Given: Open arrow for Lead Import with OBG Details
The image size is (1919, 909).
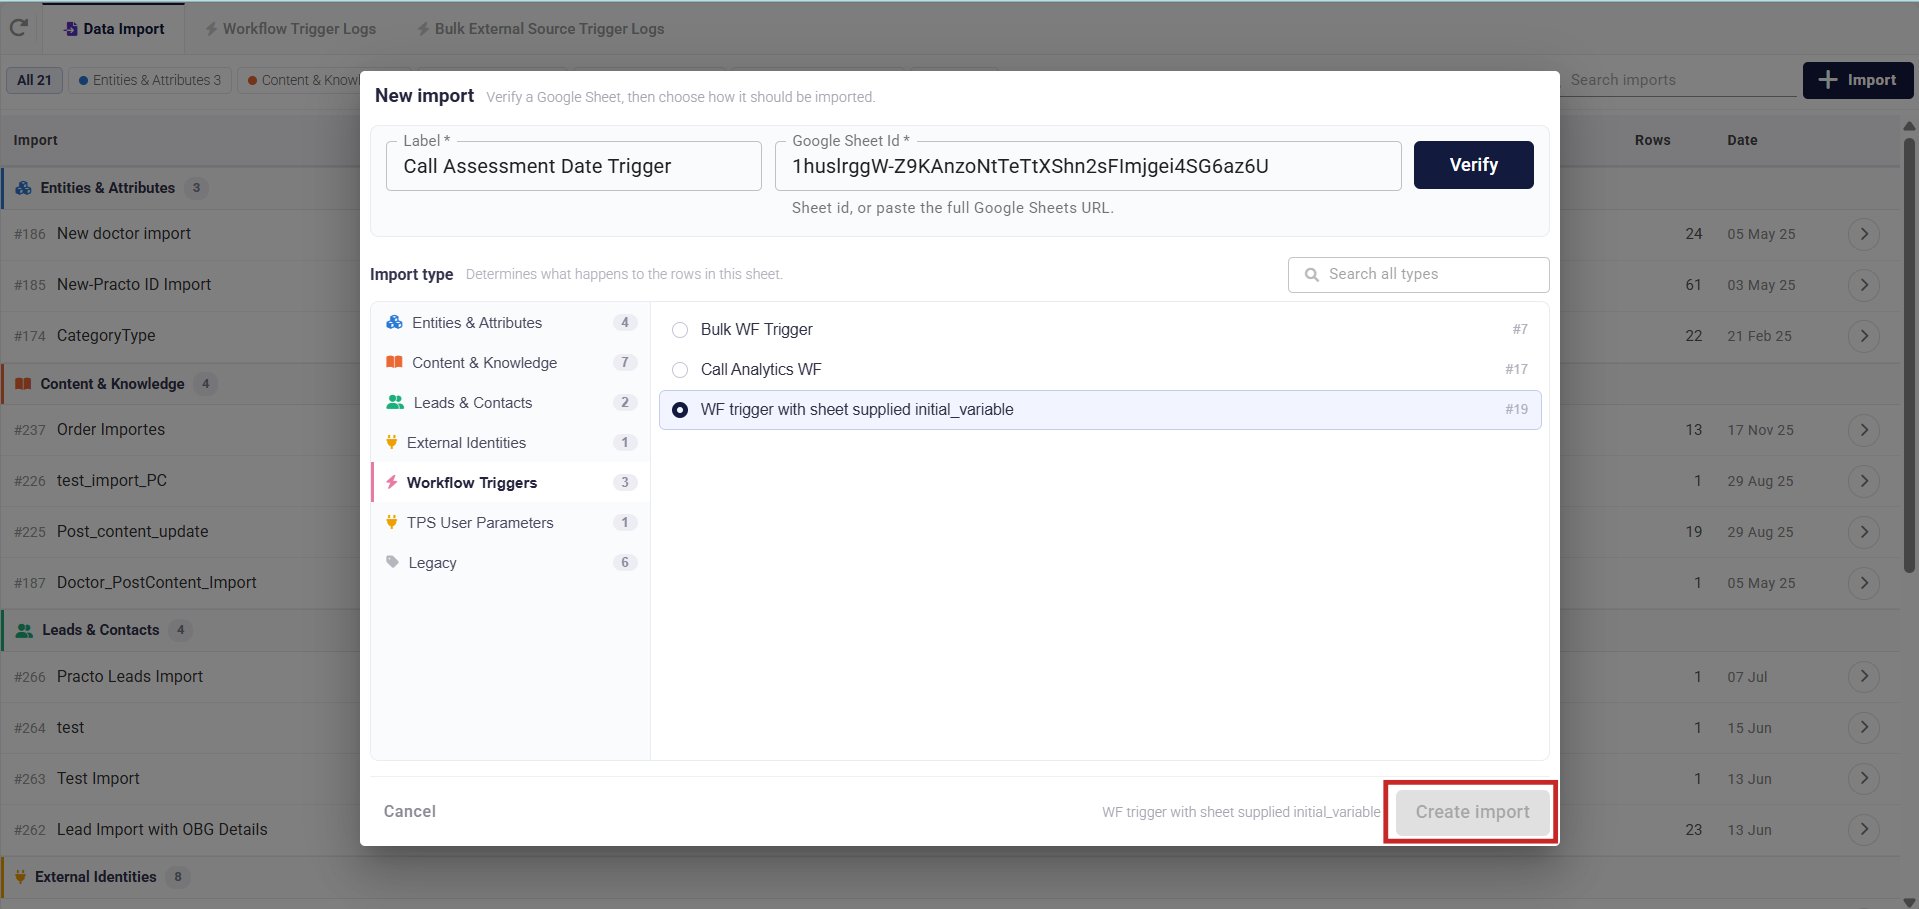Looking at the screenshot, I should [x=1863, y=830].
